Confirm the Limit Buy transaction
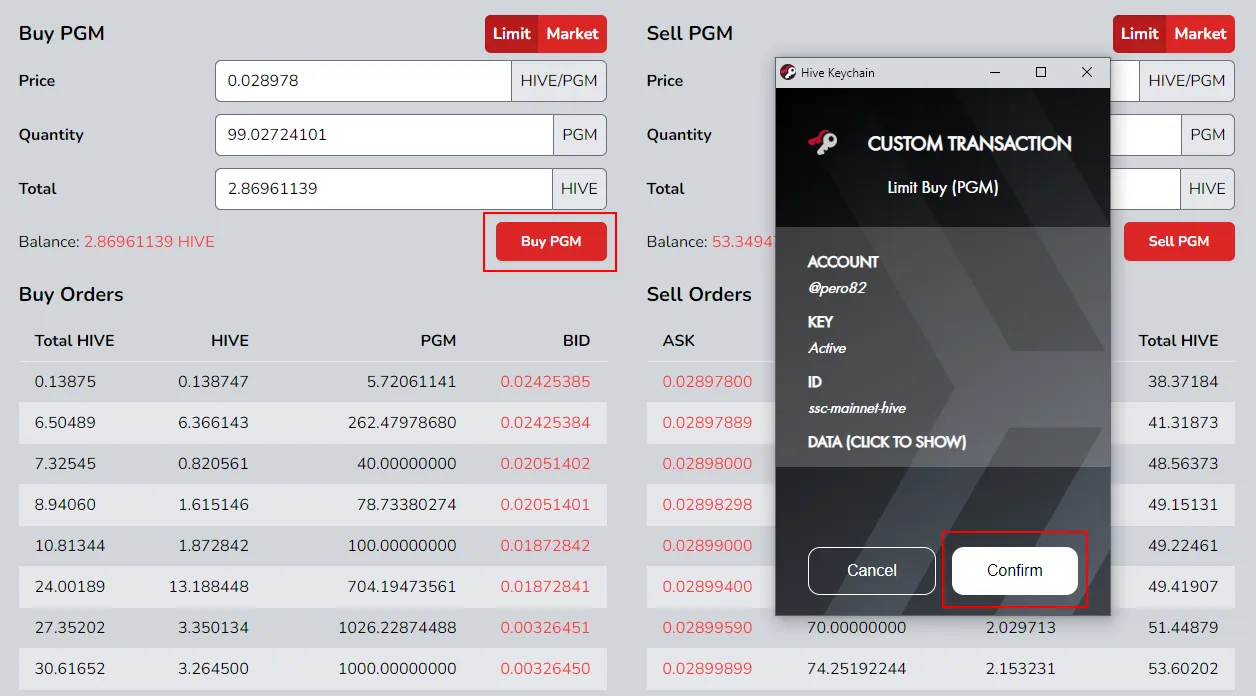1256x696 pixels. (x=1015, y=570)
